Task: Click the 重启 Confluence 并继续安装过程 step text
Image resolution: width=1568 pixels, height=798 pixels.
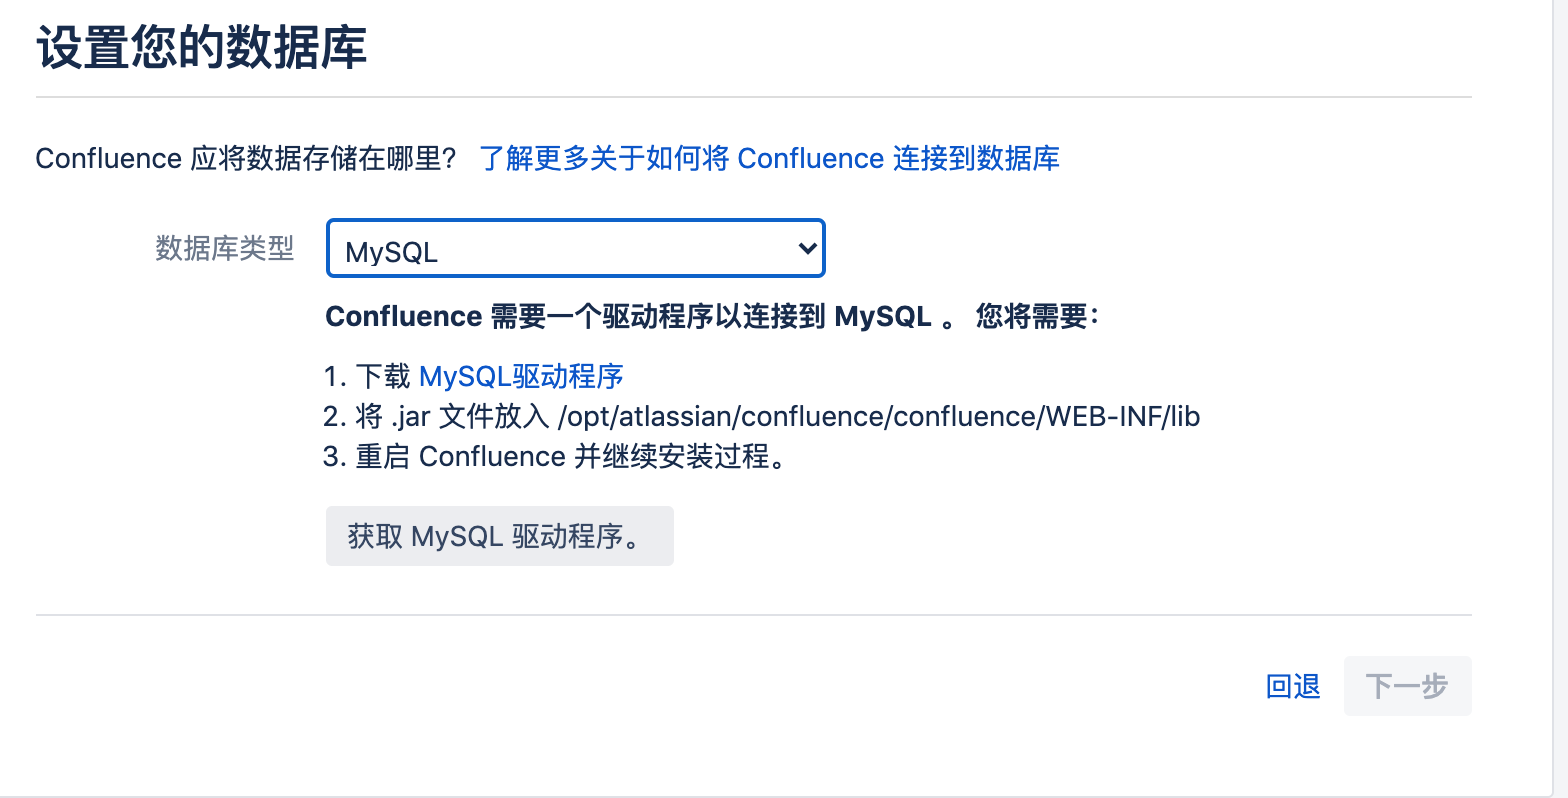Action: tap(571, 456)
